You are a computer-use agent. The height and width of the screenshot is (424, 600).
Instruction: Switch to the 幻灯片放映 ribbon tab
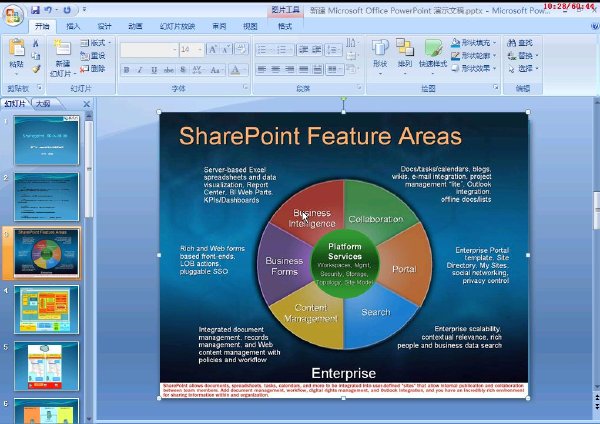[177, 26]
